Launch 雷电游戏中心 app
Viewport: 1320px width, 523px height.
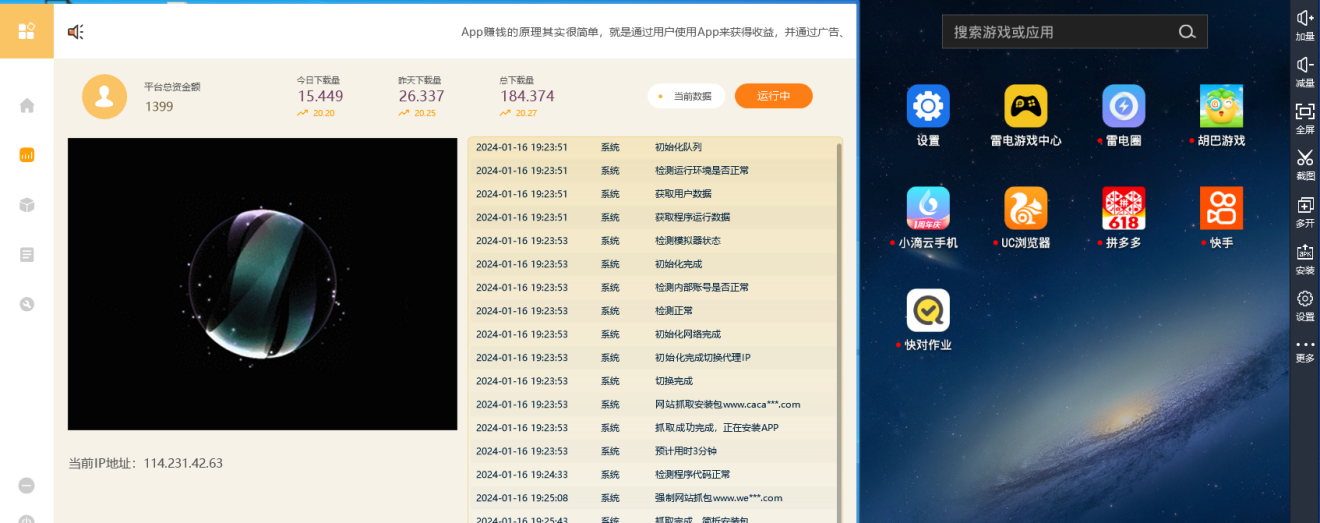click(x=1025, y=116)
